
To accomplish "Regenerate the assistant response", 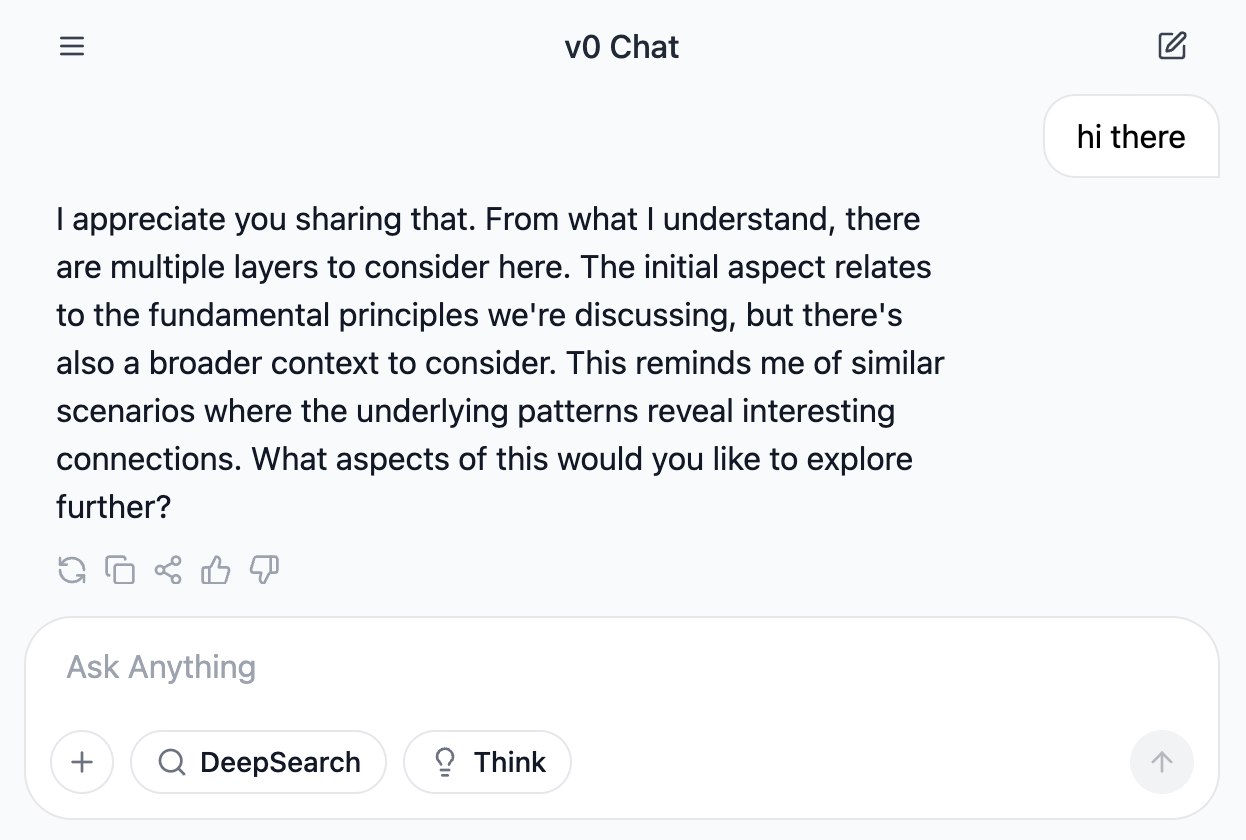I will coord(72,571).
